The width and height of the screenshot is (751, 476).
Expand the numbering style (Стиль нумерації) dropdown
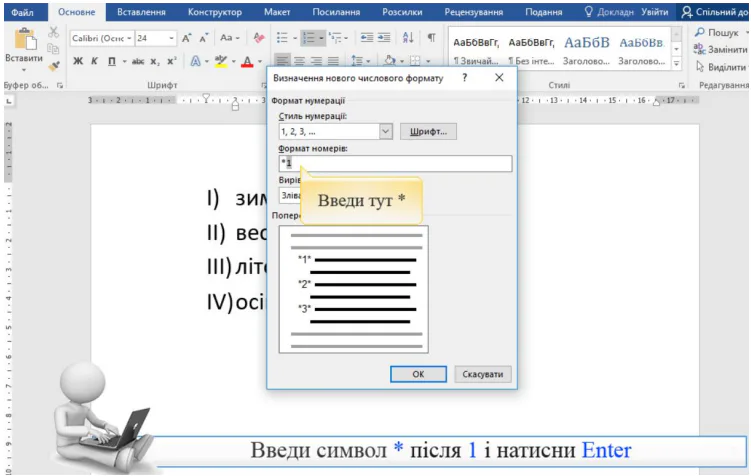click(x=386, y=131)
